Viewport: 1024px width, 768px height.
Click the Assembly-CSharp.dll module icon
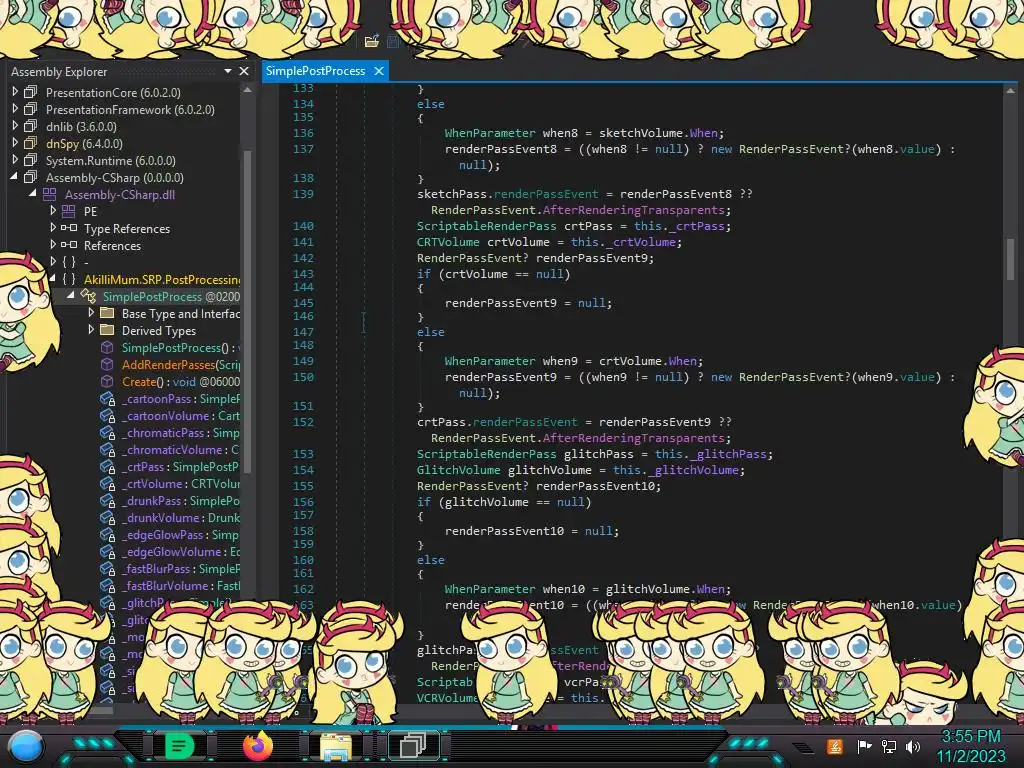[50, 194]
